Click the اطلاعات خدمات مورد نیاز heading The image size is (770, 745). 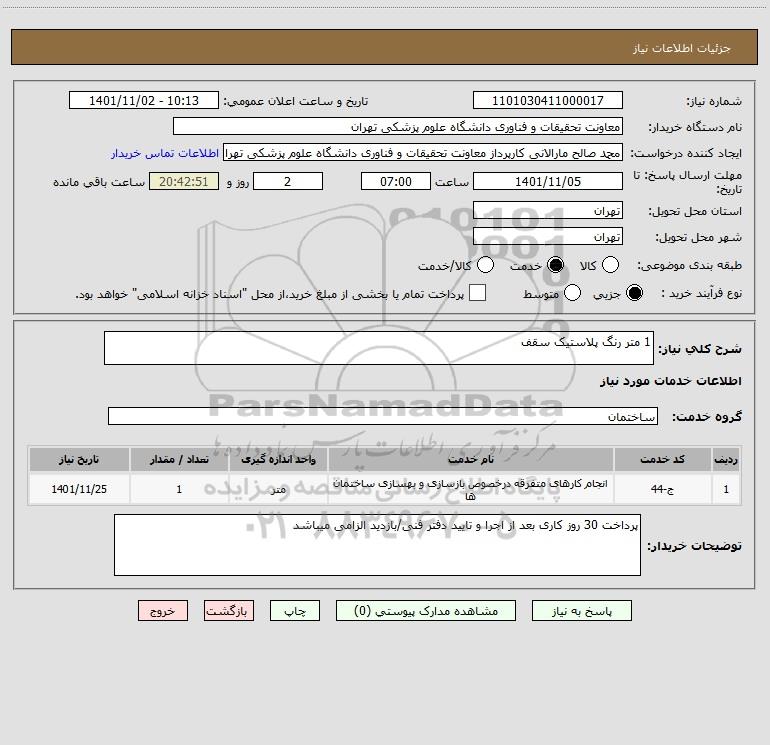(670, 381)
